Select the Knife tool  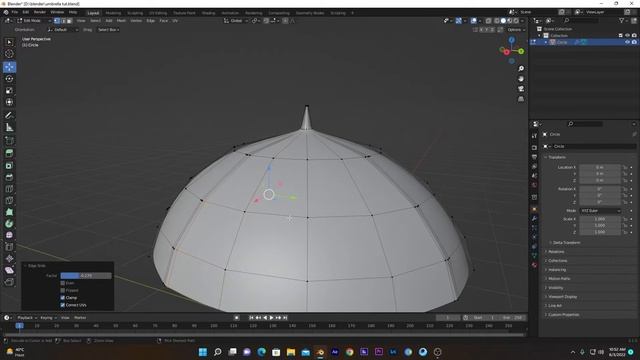(9, 200)
